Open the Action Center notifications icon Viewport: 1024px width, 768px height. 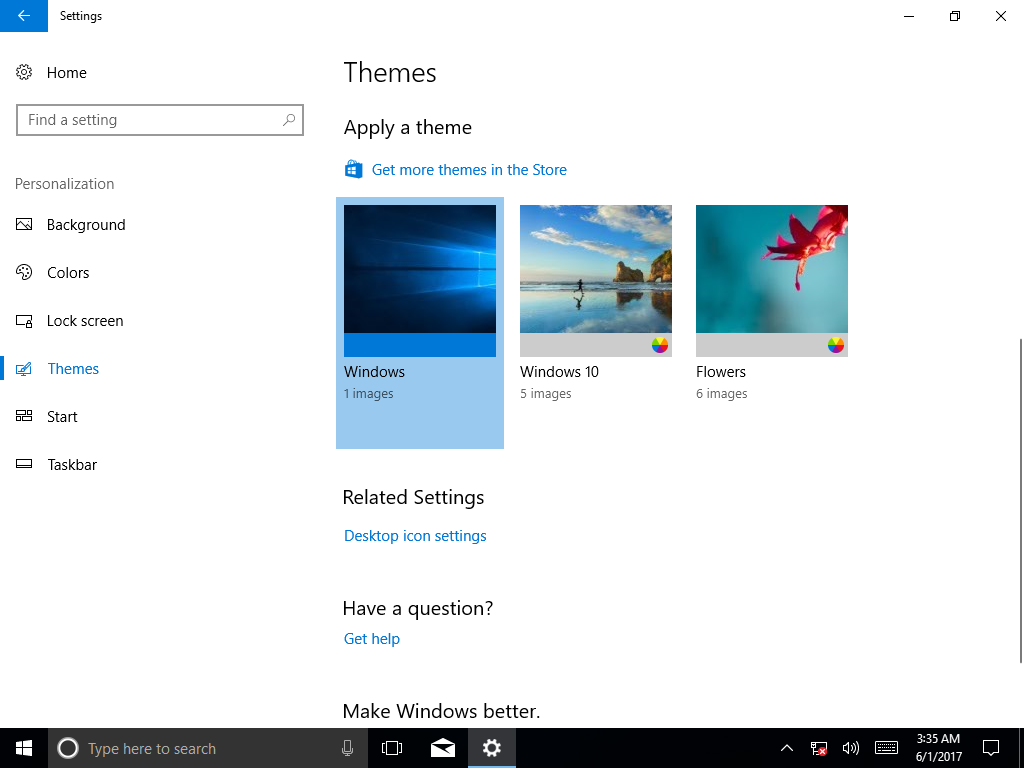(x=991, y=748)
